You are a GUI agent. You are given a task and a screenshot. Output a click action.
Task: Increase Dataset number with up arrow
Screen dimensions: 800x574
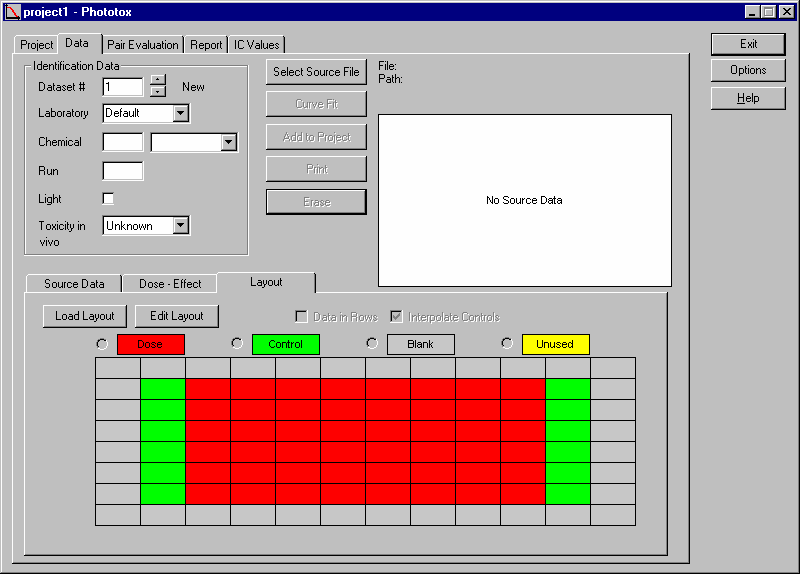(158, 80)
